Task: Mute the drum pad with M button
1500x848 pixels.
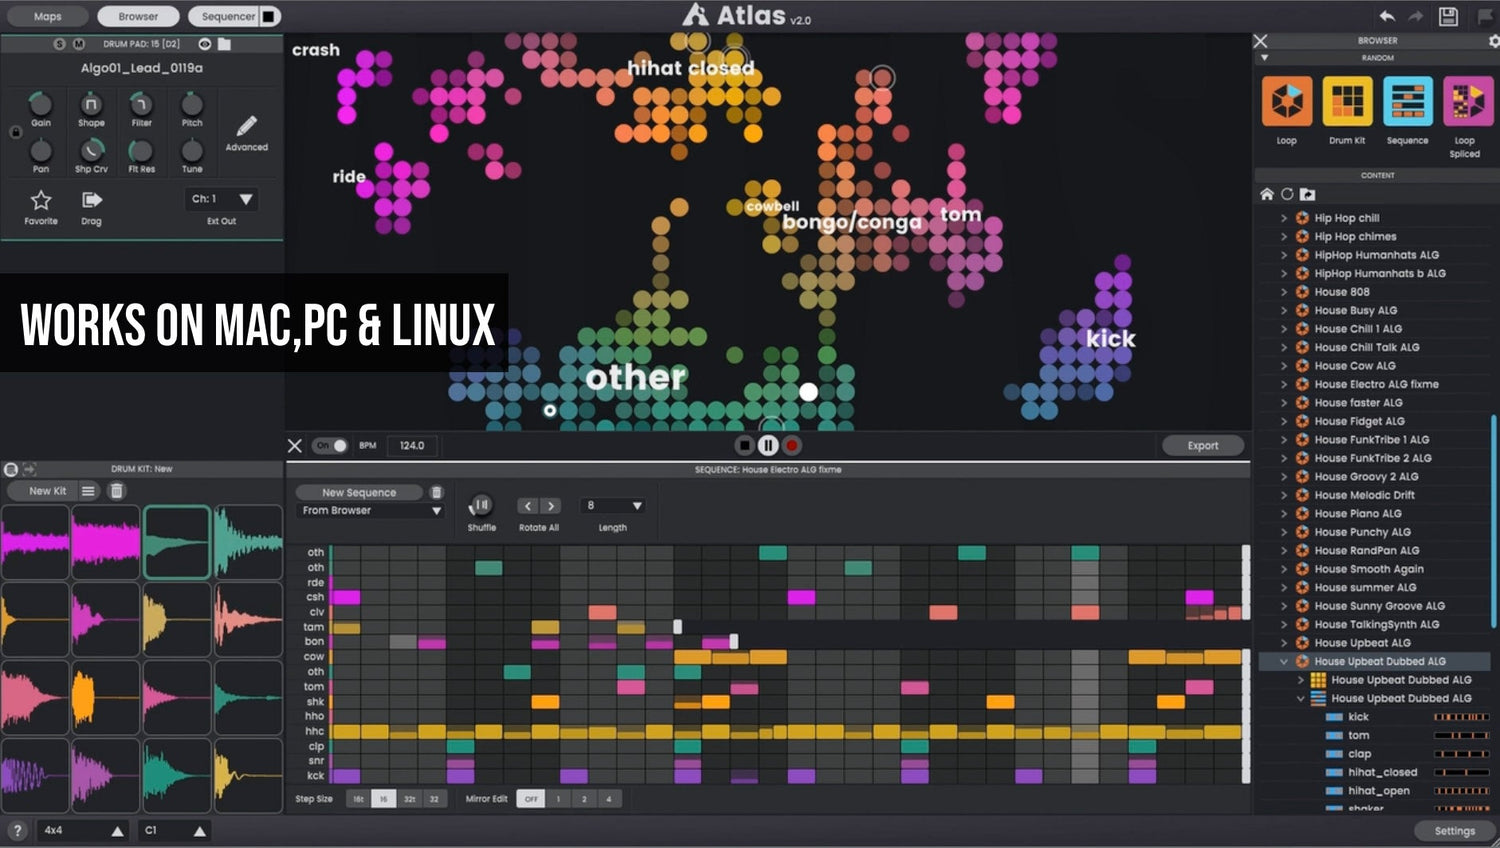Action: pyautogui.click(x=79, y=44)
